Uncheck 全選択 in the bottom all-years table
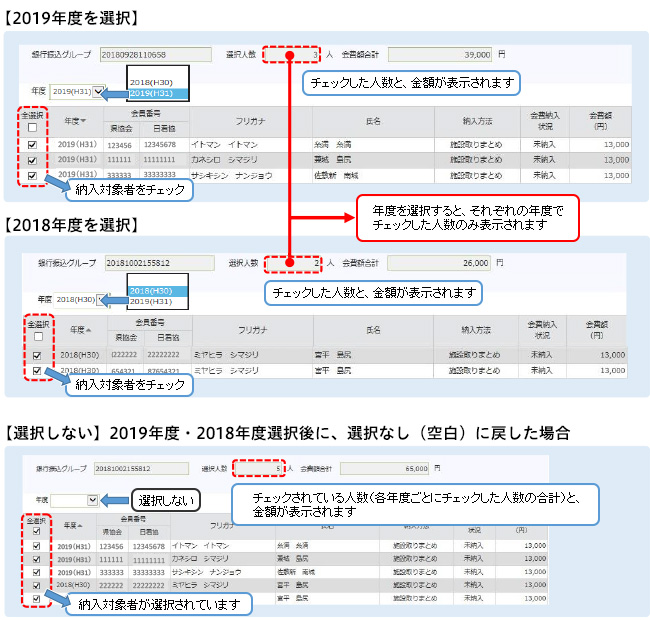Screen dimensions: 650x620 [33, 531]
